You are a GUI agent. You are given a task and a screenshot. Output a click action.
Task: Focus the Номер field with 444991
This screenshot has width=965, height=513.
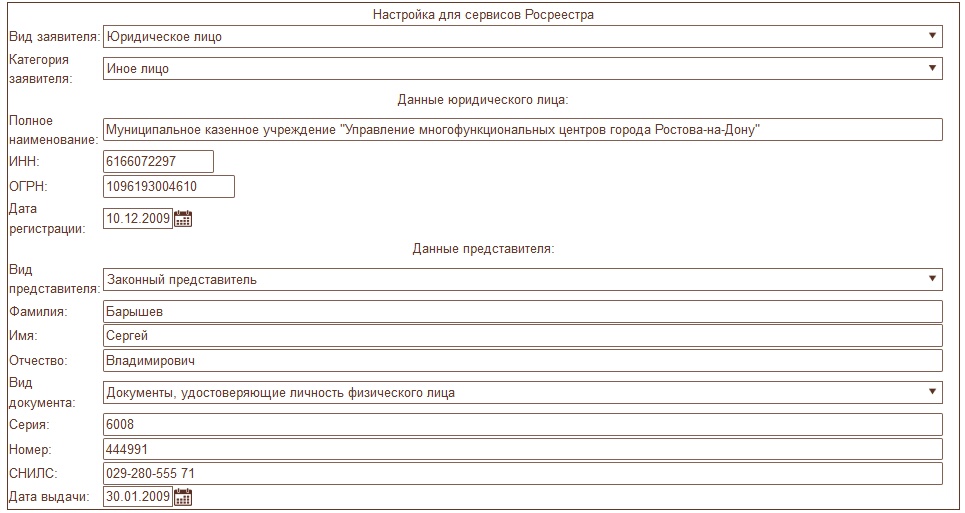point(523,449)
